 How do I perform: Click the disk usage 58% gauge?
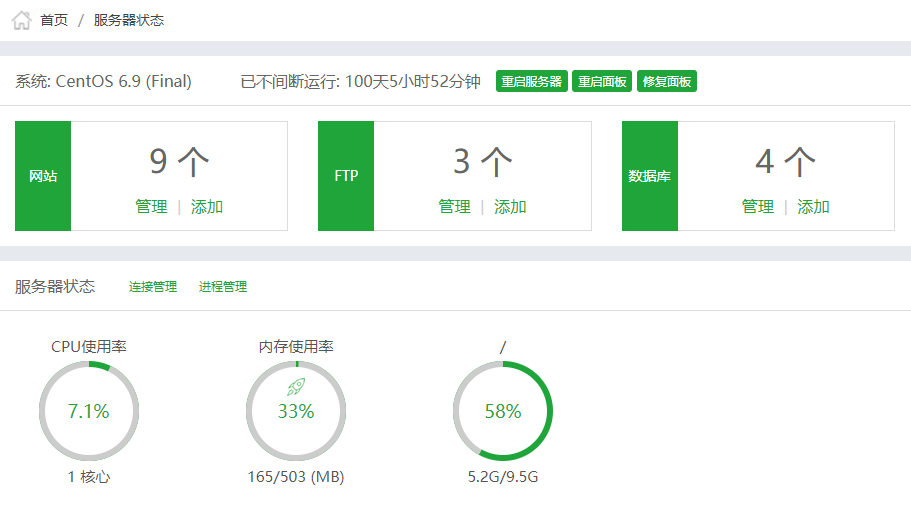pos(503,411)
